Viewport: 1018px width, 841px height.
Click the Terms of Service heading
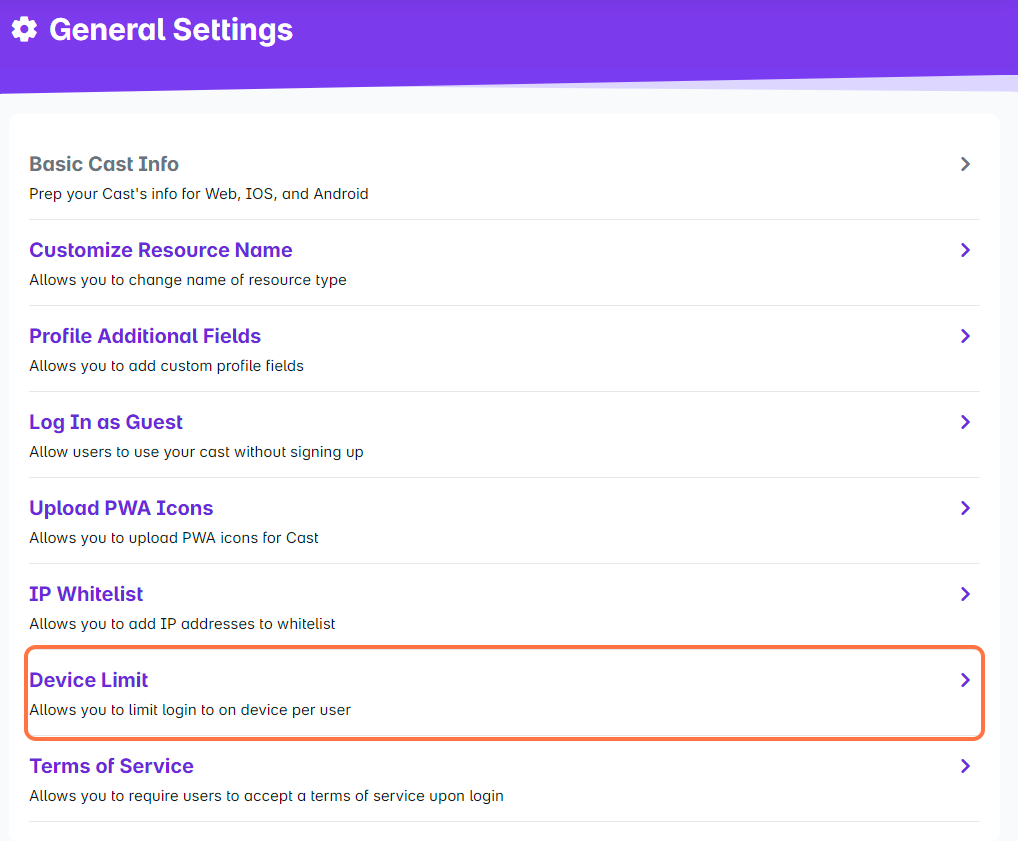111,766
